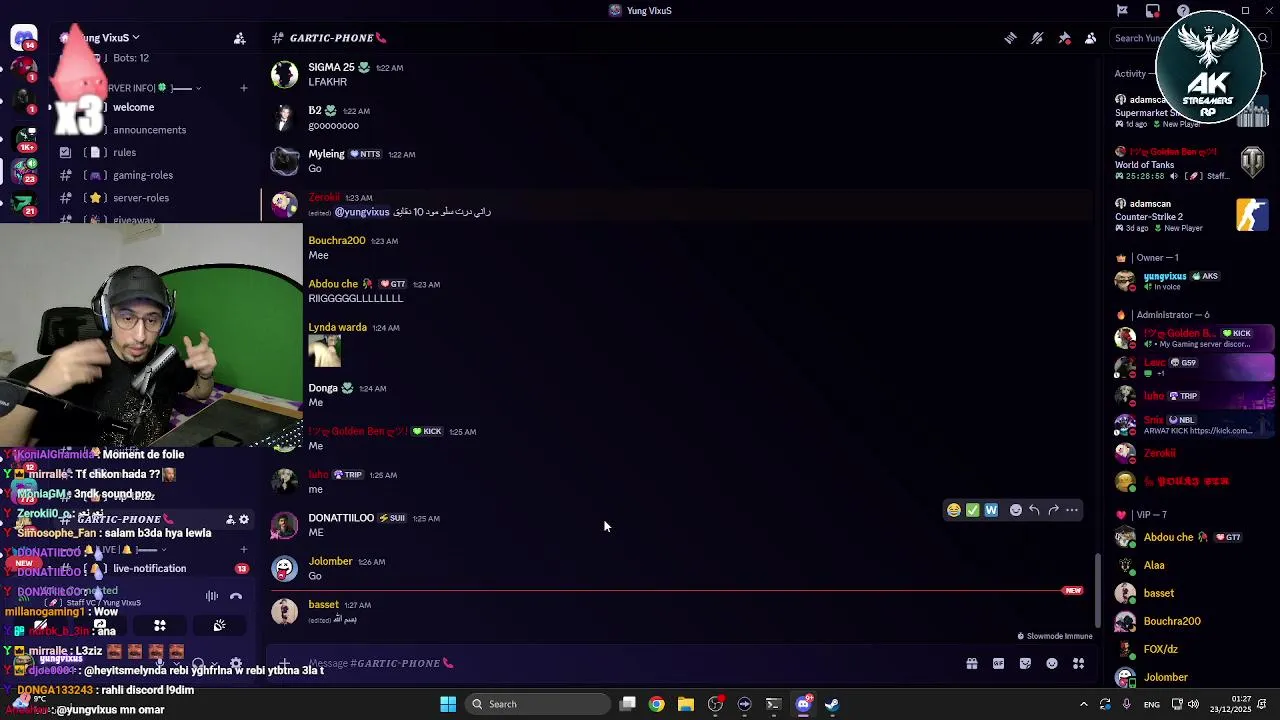Select server icon with 1K+ badge
Viewport: 1280px width, 720px height.
coord(24,137)
